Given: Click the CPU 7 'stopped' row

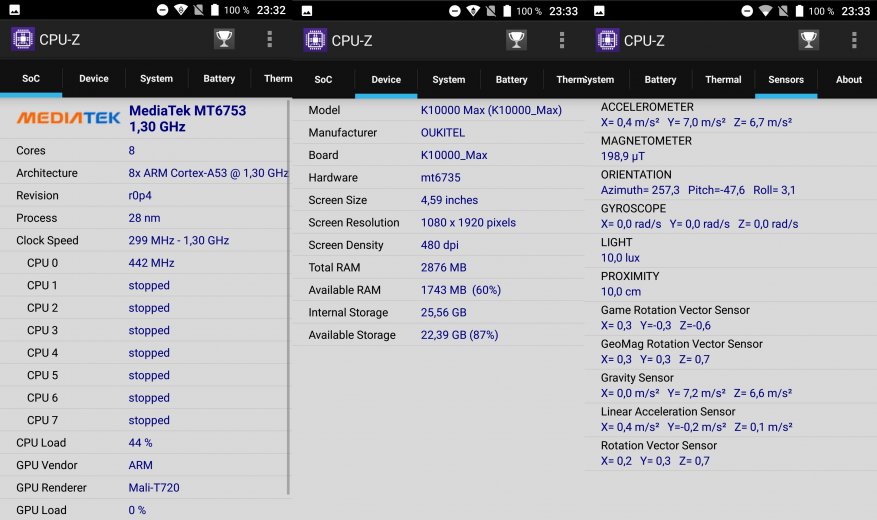Looking at the screenshot, I should (144, 420).
